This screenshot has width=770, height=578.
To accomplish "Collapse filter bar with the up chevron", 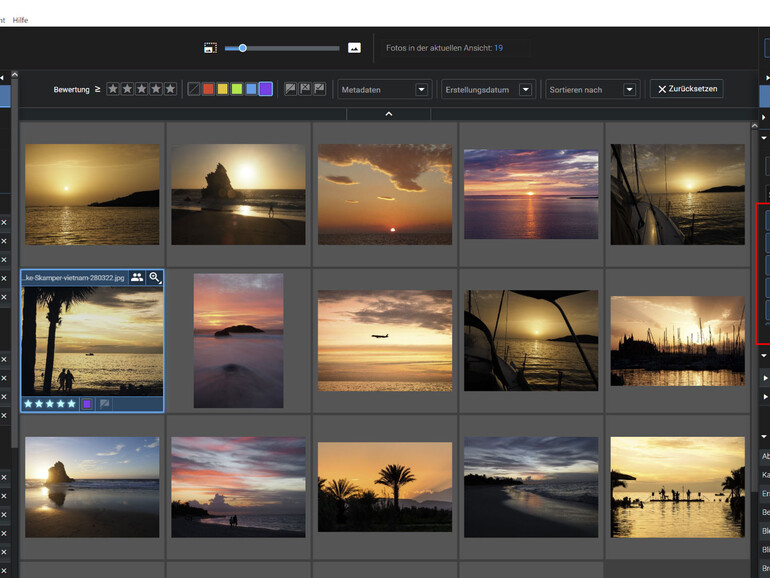I will 388,114.
